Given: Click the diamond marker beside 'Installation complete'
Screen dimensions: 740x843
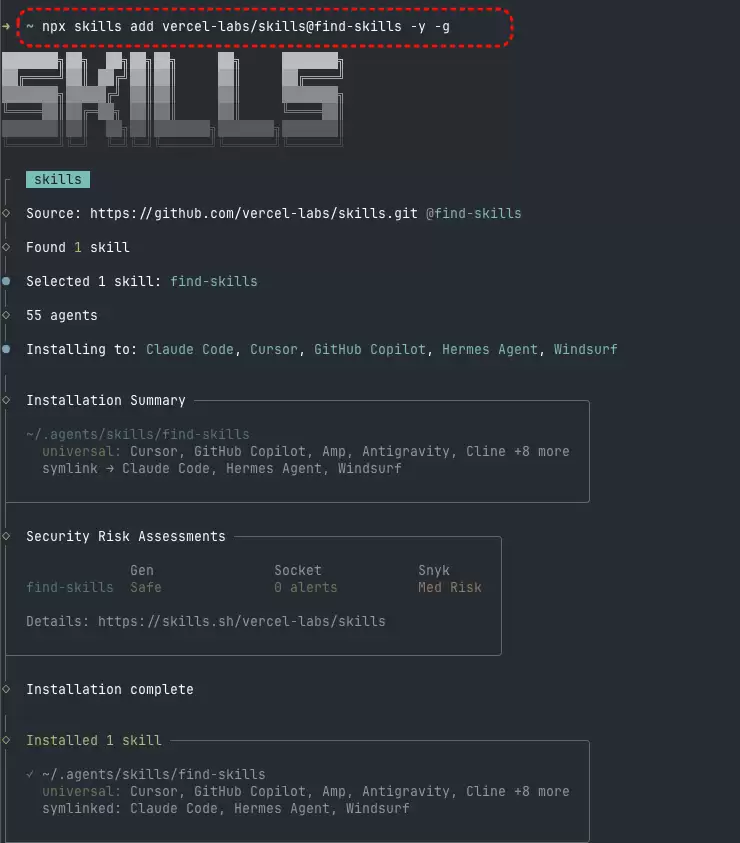Looking at the screenshot, I should coord(6,689).
